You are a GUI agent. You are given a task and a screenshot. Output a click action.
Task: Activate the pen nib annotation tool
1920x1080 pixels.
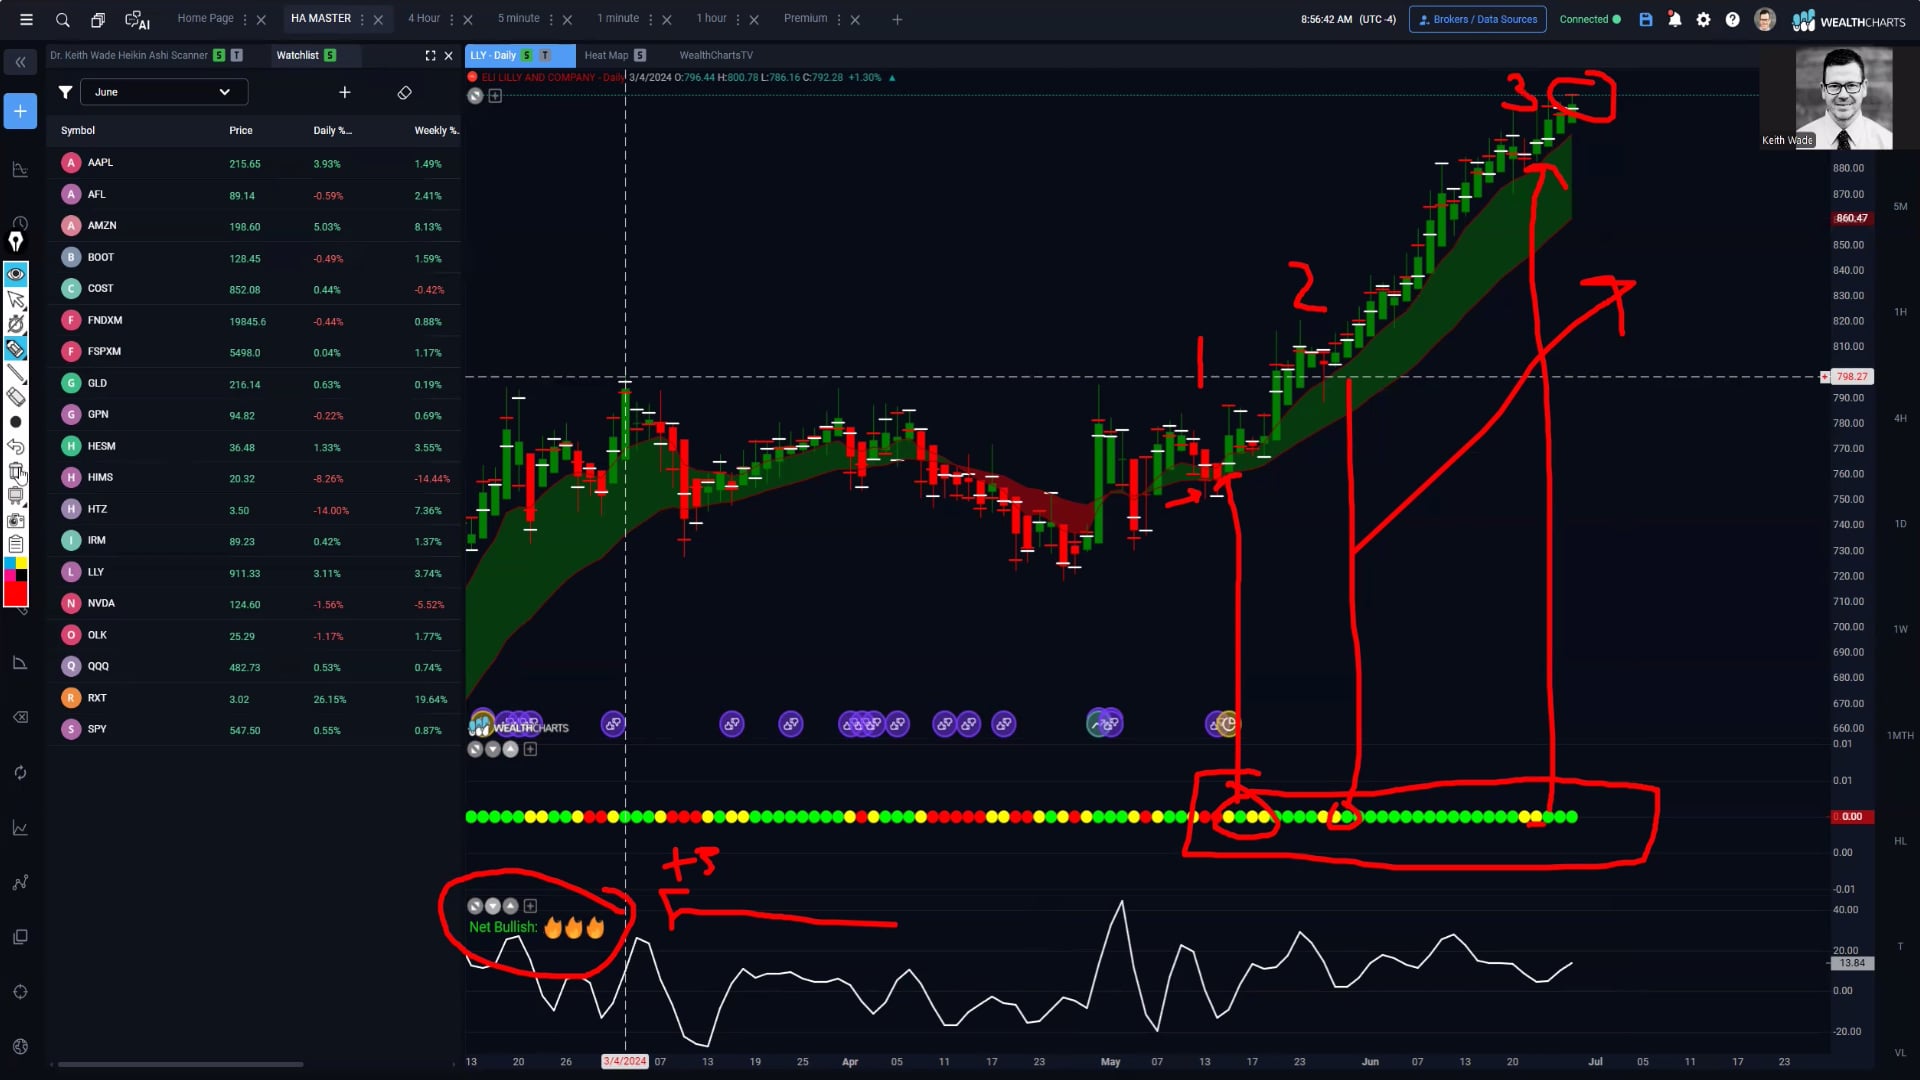(16, 241)
